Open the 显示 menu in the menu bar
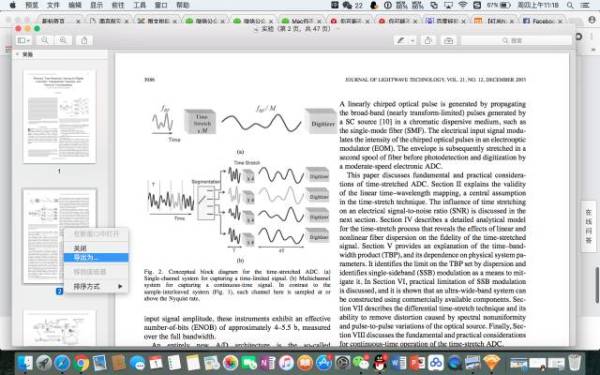This screenshot has height=375, width=600. click(96, 5)
